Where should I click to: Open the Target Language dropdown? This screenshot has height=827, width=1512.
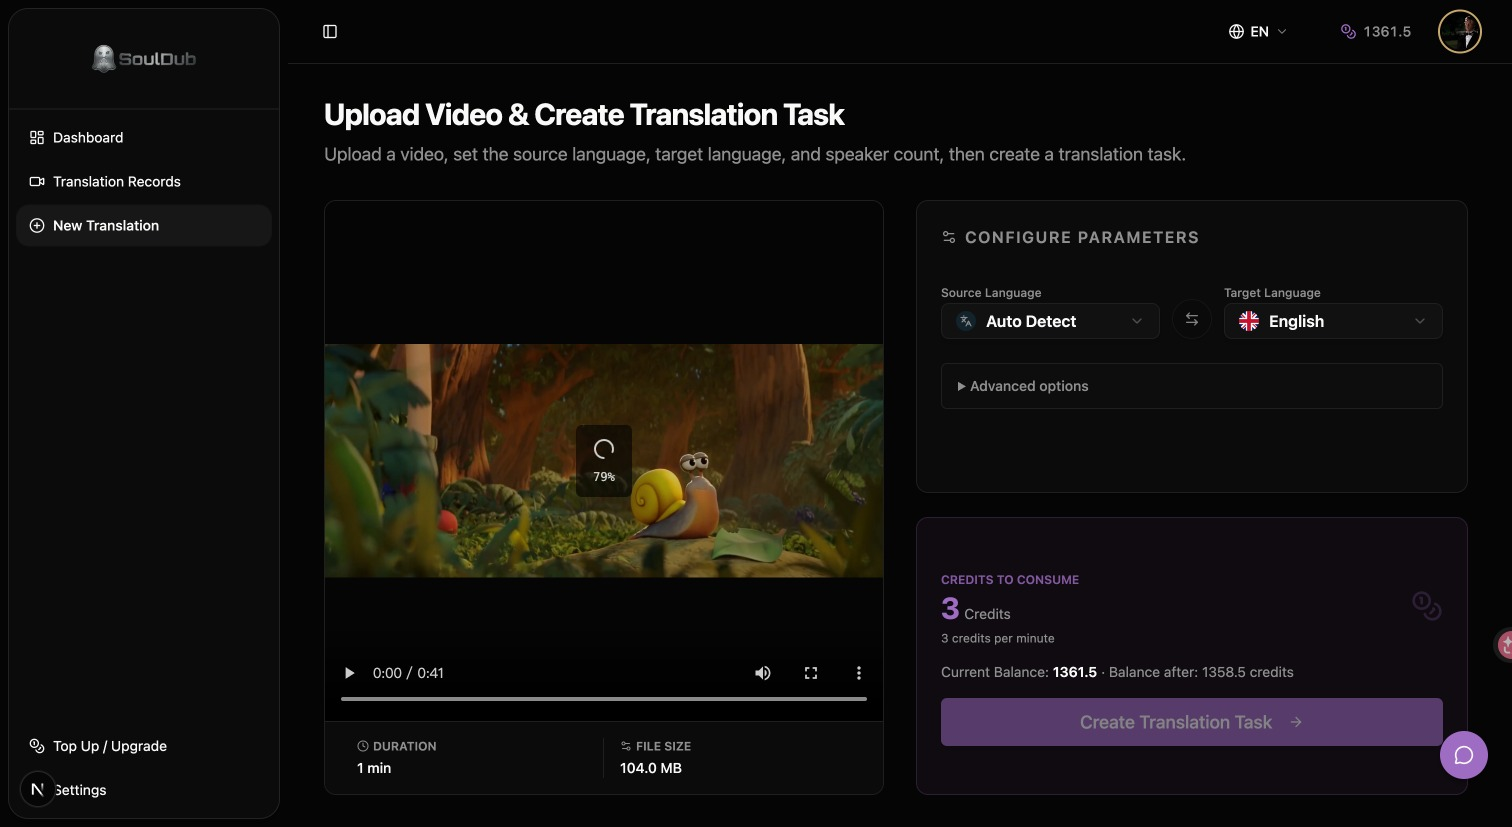(x=1333, y=321)
